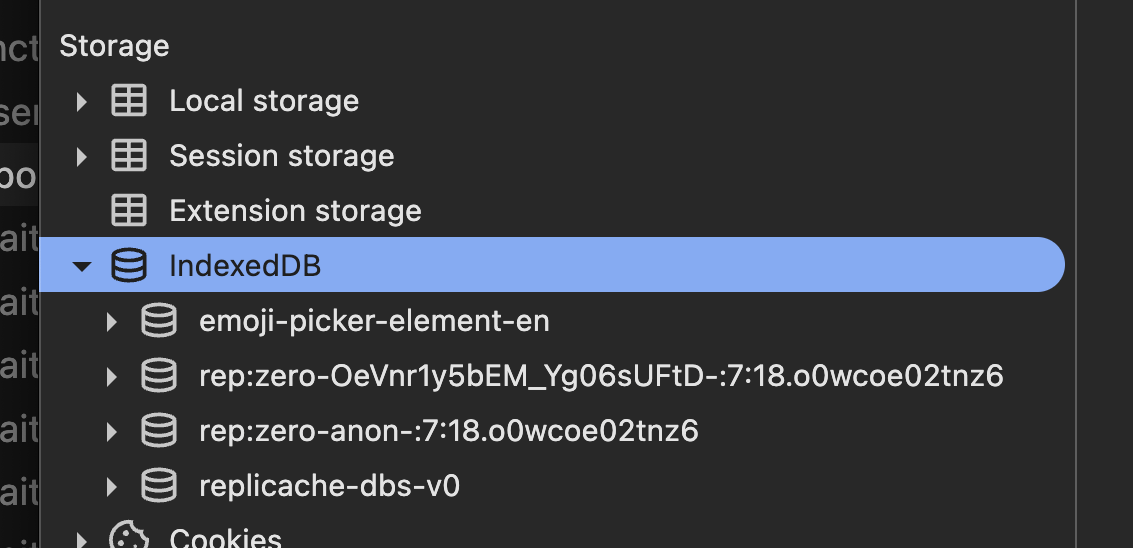
Task: Click the Local storage table icon
Action: [128, 101]
